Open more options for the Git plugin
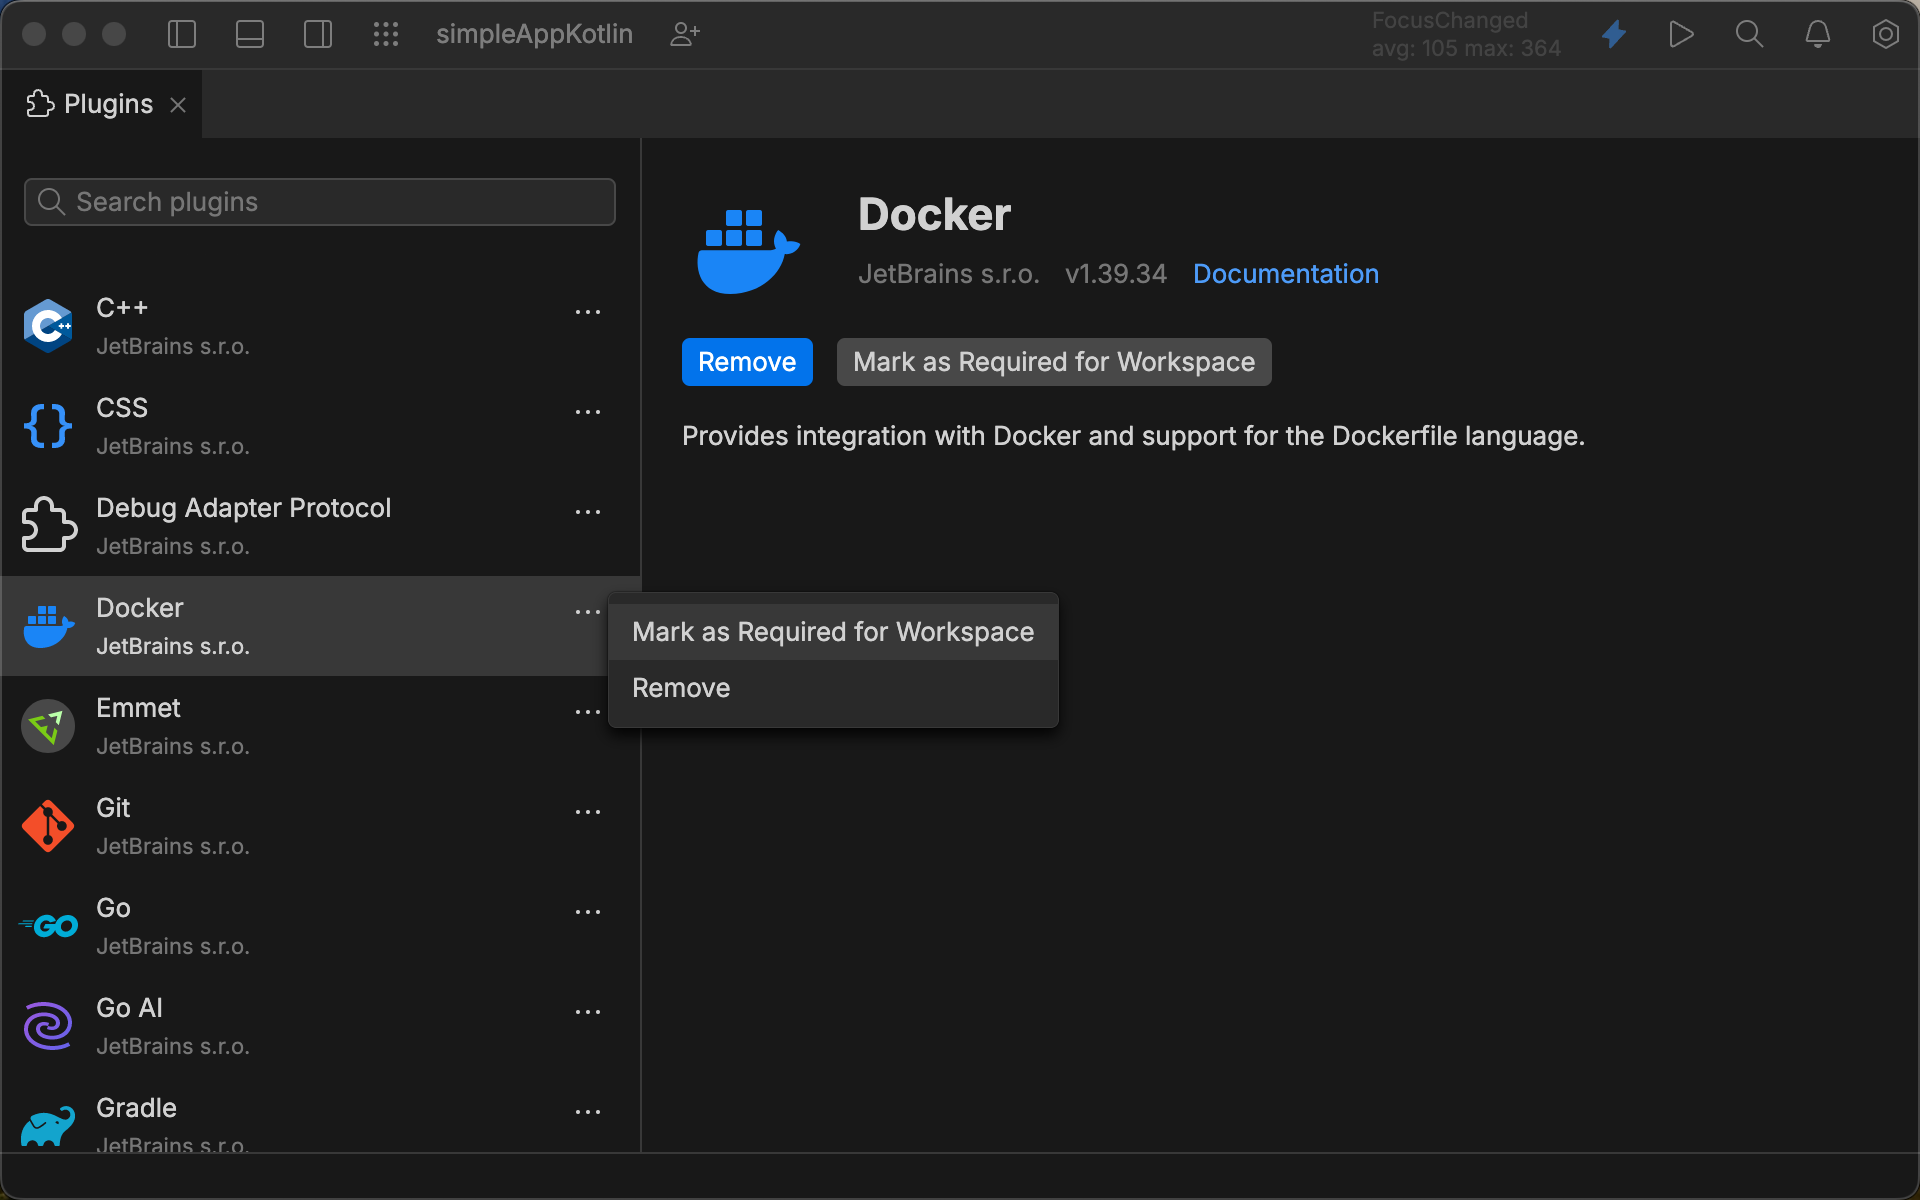1920x1200 pixels. click(588, 811)
